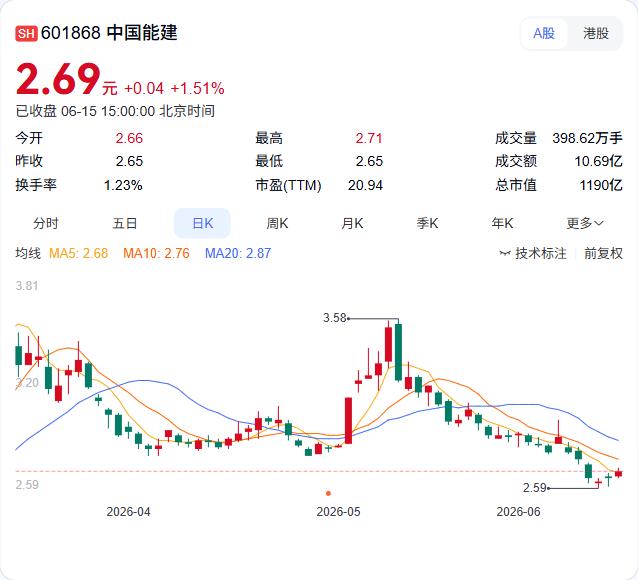Click the 总市值 value 1190亿
The image size is (638, 580).
pos(601,185)
